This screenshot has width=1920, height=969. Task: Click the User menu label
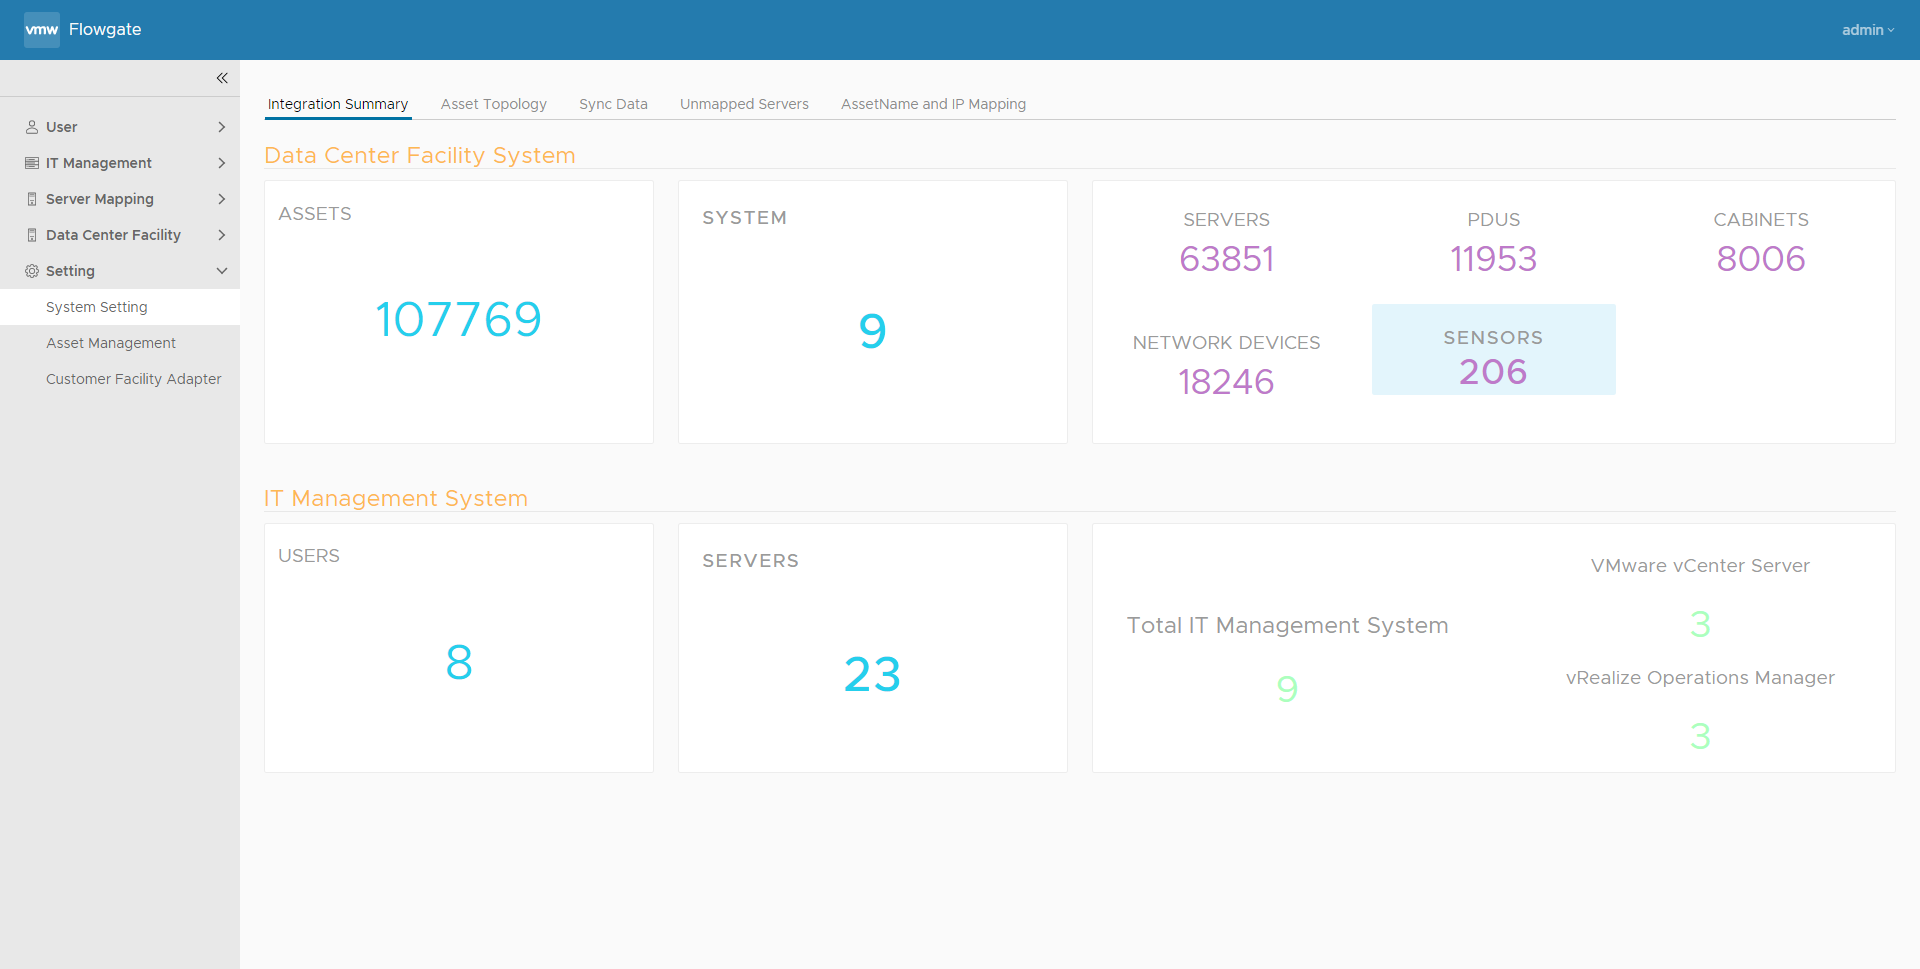[61, 127]
